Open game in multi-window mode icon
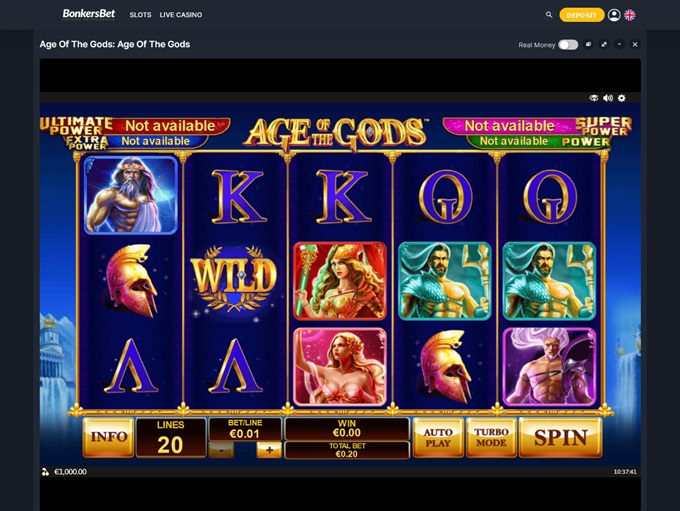 pos(588,44)
